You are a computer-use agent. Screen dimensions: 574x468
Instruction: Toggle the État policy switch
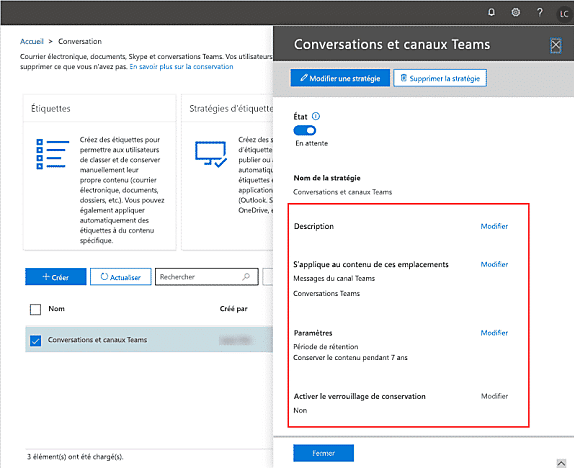coord(304,130)
